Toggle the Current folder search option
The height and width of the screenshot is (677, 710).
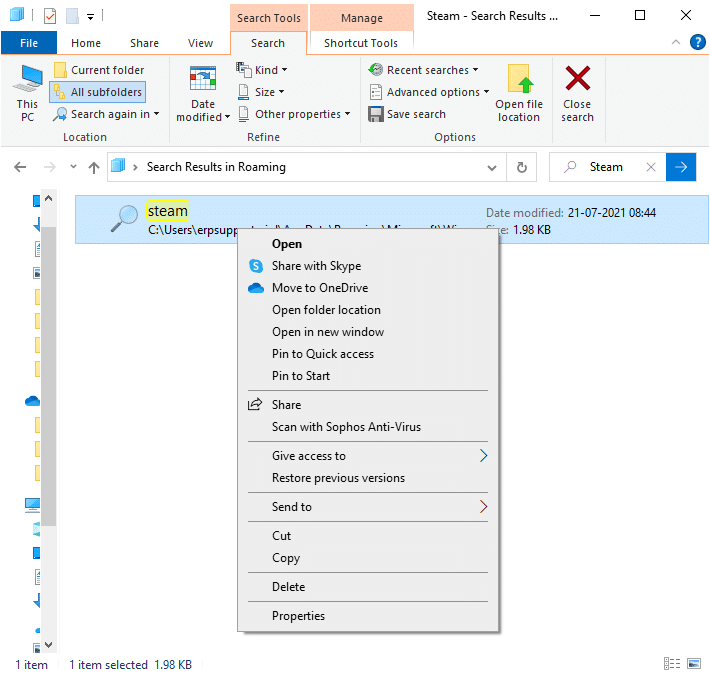coord(98,70)
